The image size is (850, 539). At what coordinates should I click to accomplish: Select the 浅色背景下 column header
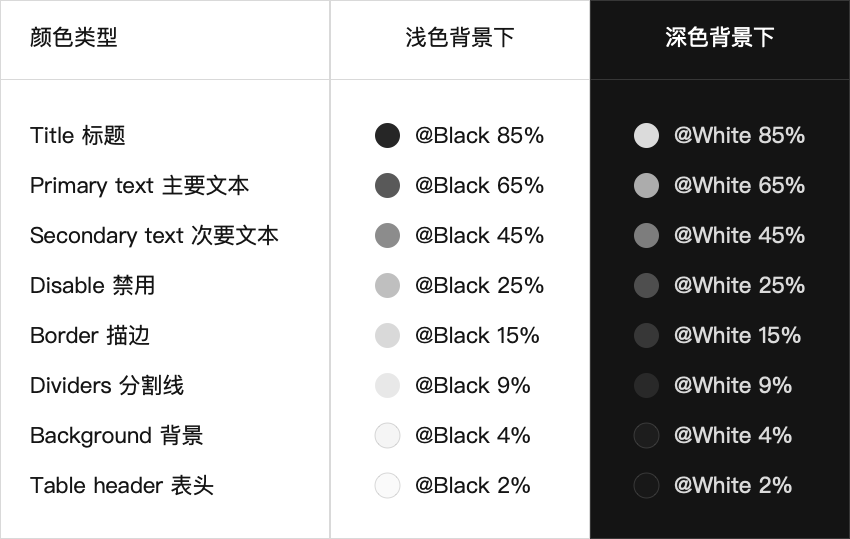(460, 38)
